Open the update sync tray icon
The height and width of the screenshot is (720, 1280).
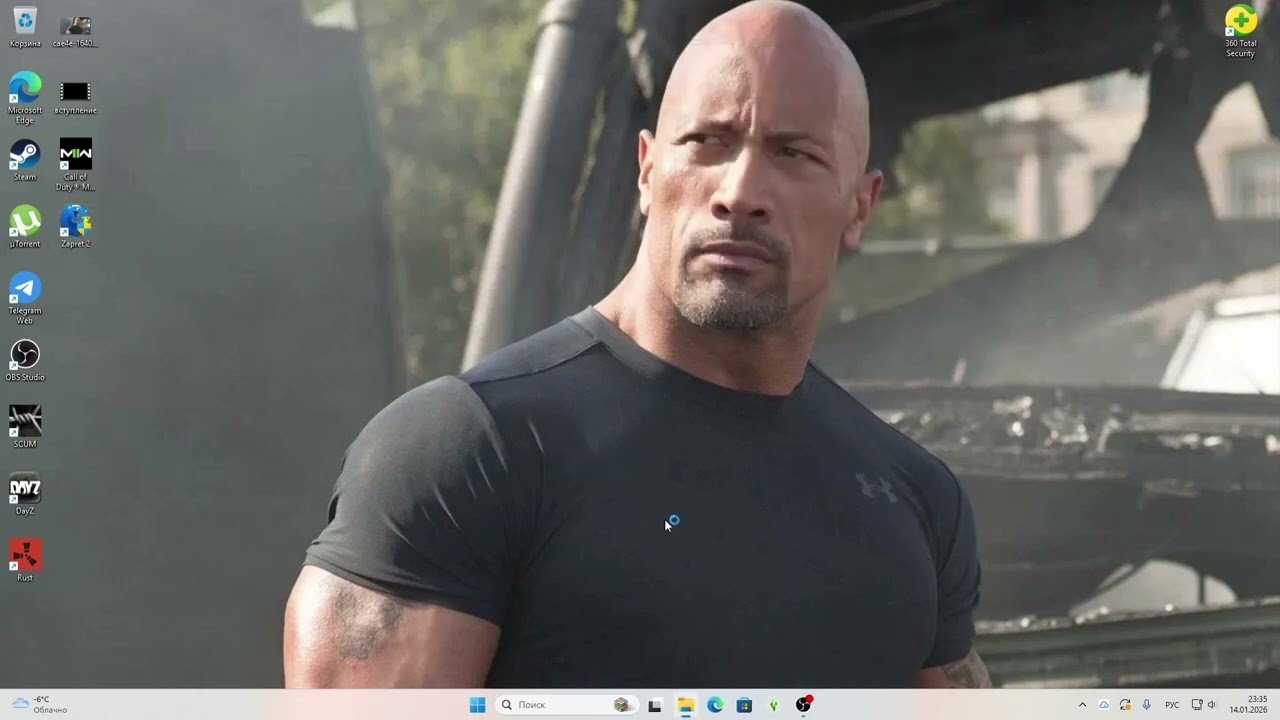coord(1125,705)
